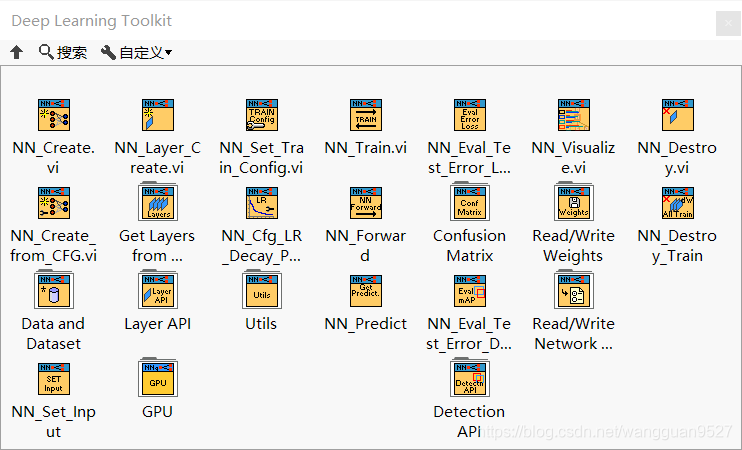
Task: Select the NN_Layer_Create.vi icon
Action: pos(158,115)
